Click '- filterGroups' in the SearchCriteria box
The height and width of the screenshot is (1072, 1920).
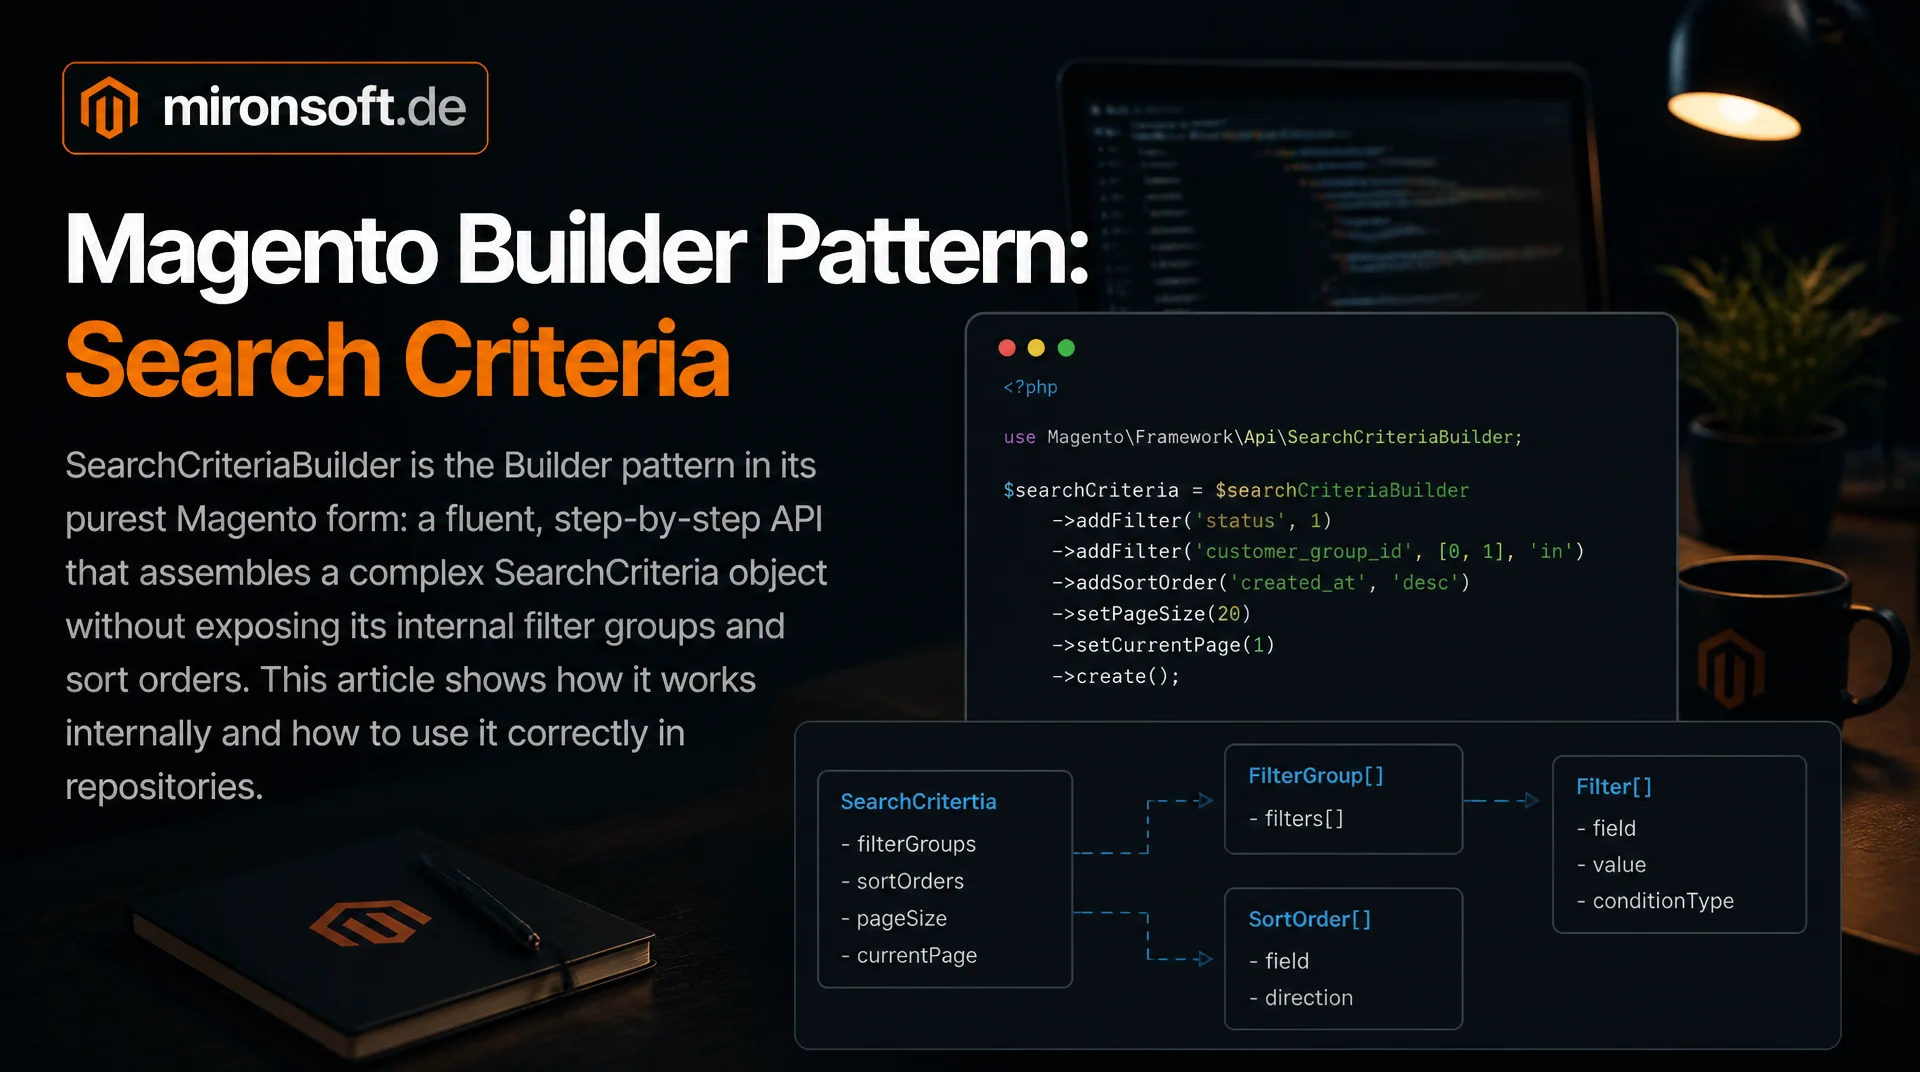[x=908, y=844]
